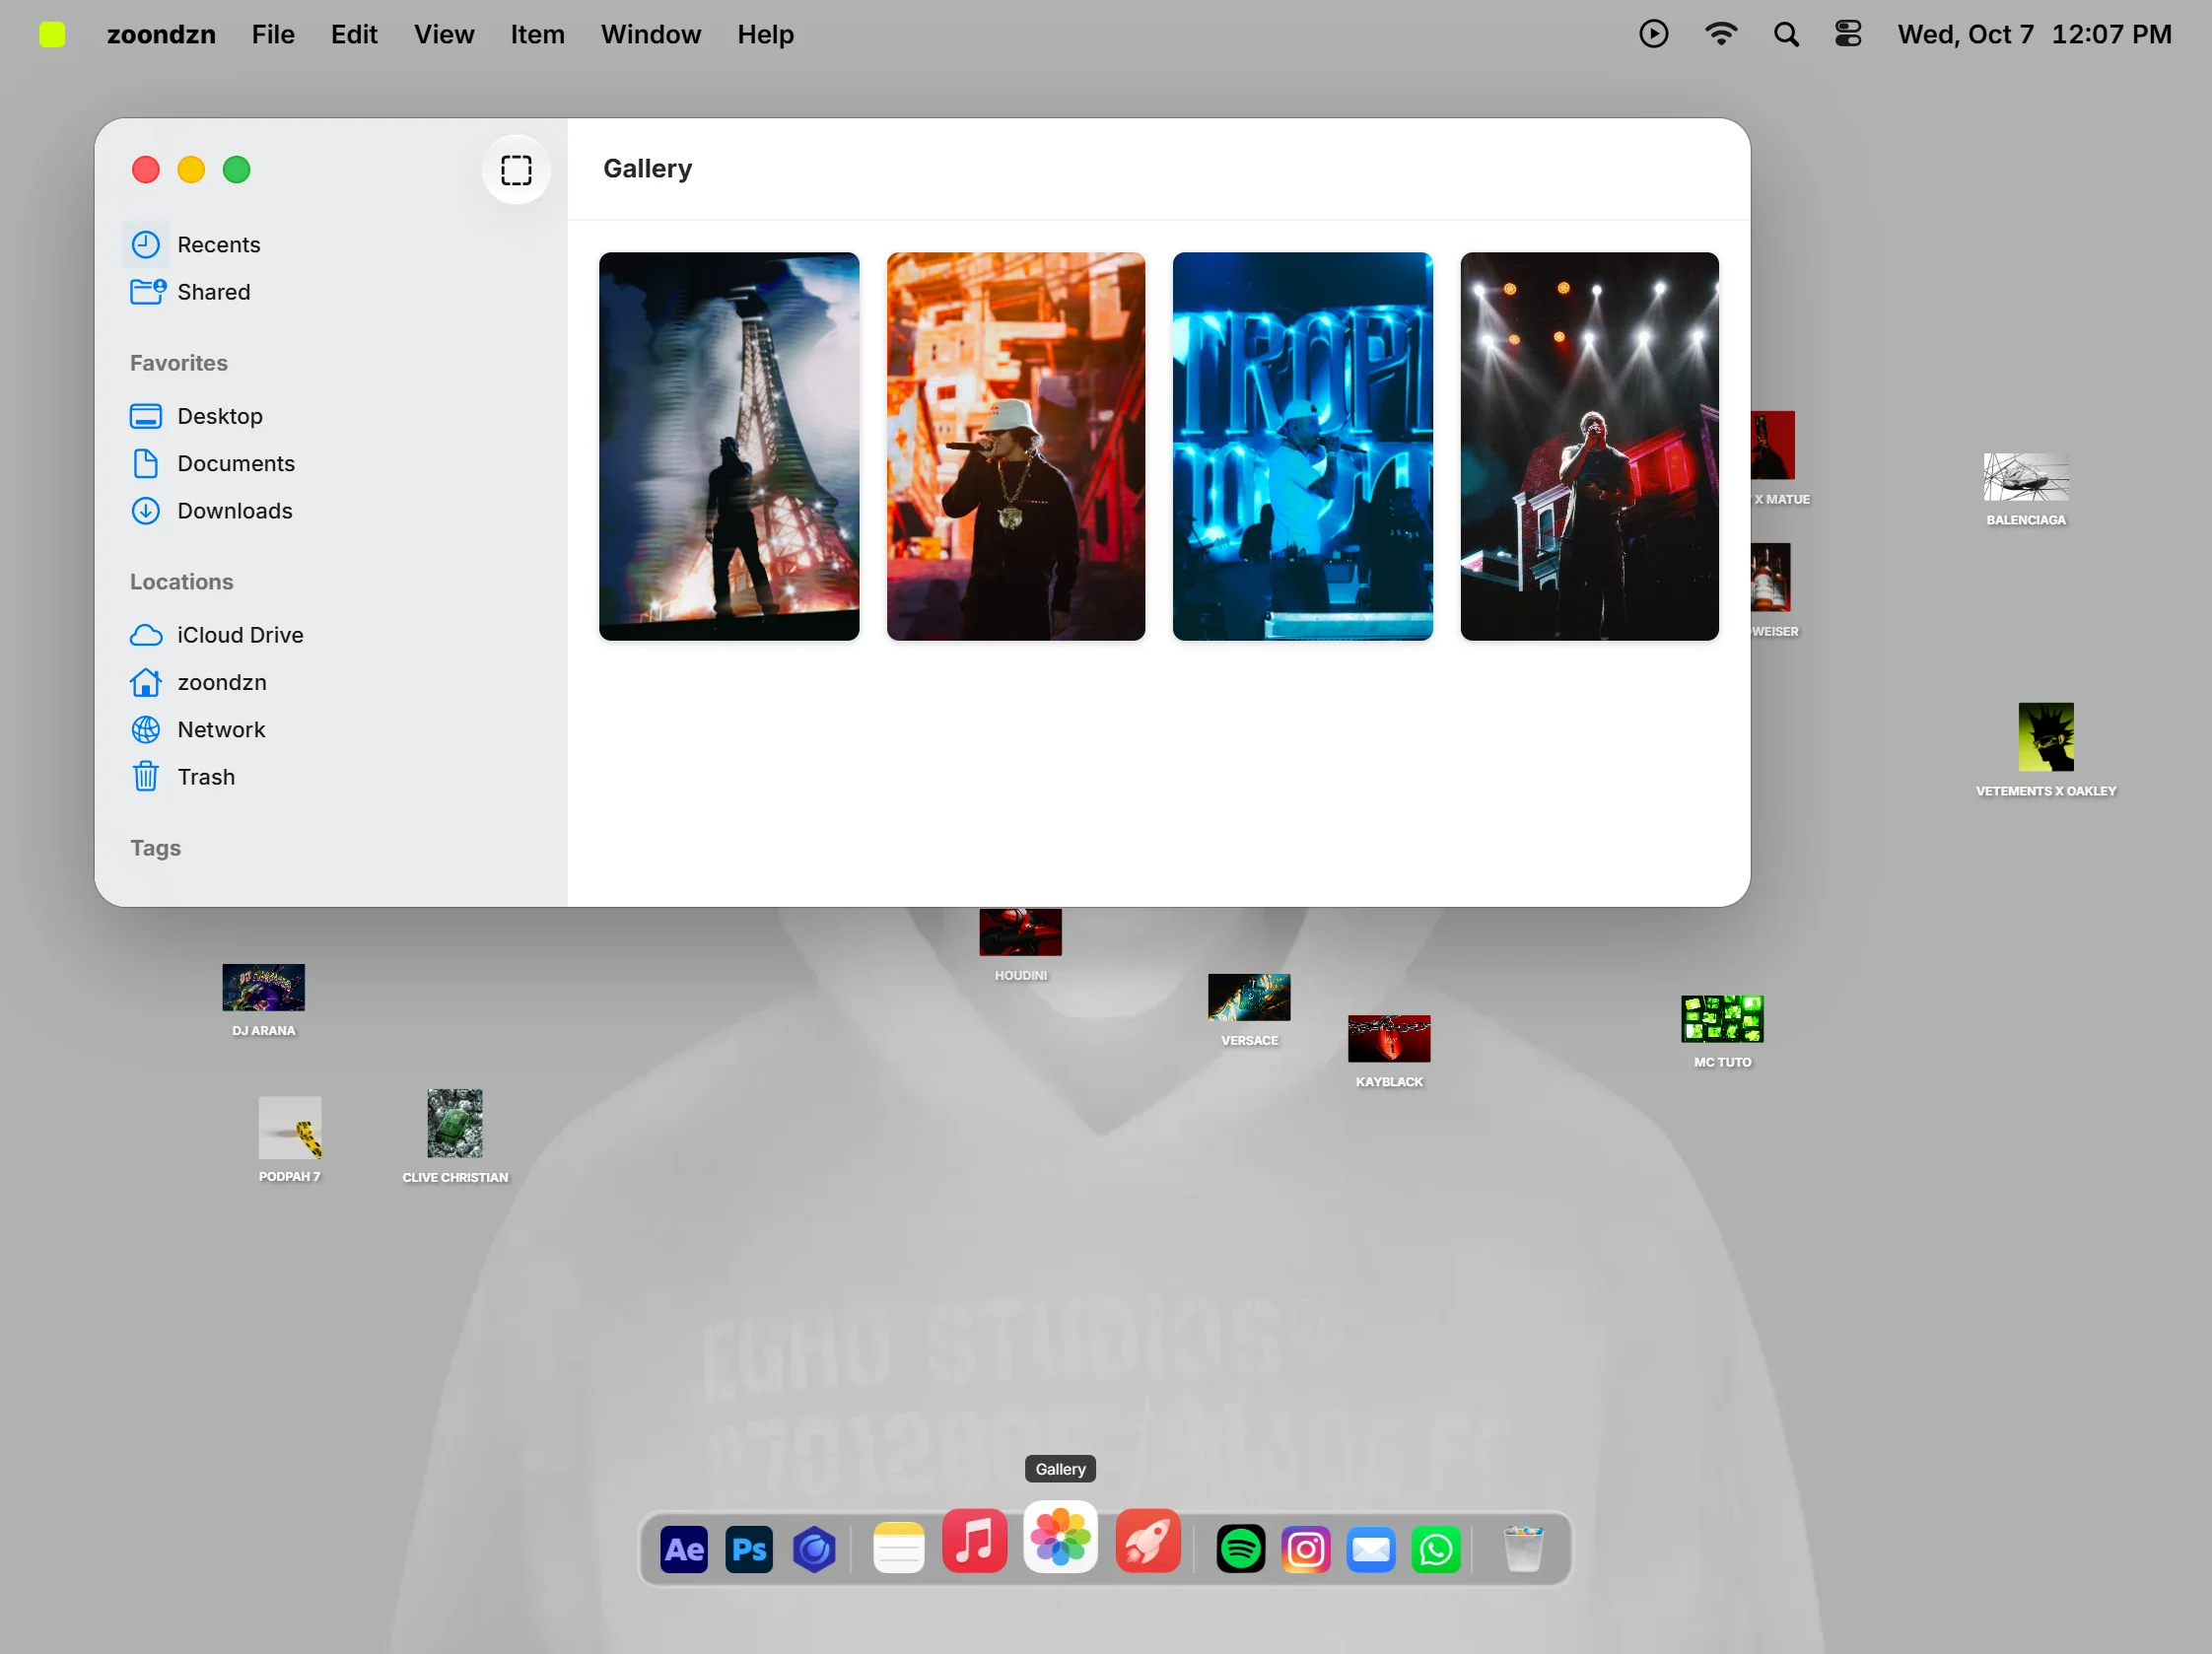Open the Trash in the dock
The width and height of the screenshot is (2212, 1654).
pyautogui.click(x=1523, y=1549)
